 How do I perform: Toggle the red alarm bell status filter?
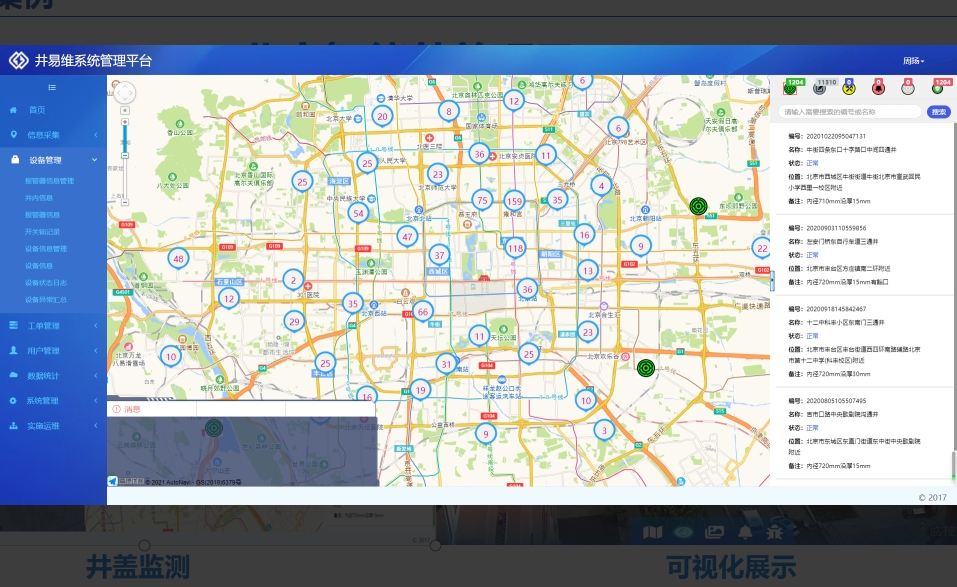click(878, 87)
